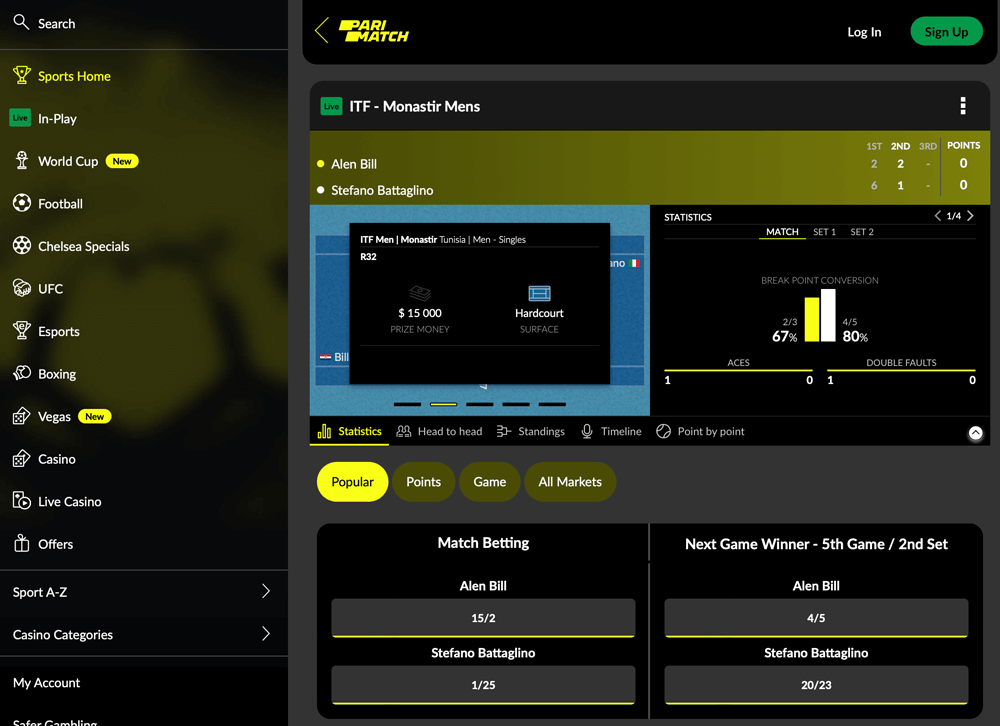
Task: Select the Popular markets filter
Action: (x=352, y=482)
